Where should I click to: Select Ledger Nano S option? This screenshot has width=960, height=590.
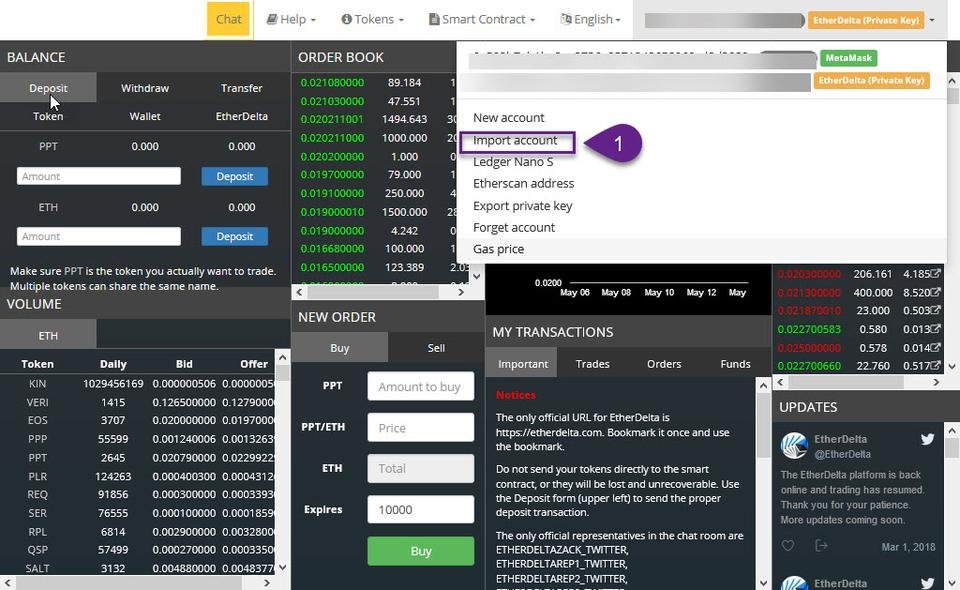[513, 162]
